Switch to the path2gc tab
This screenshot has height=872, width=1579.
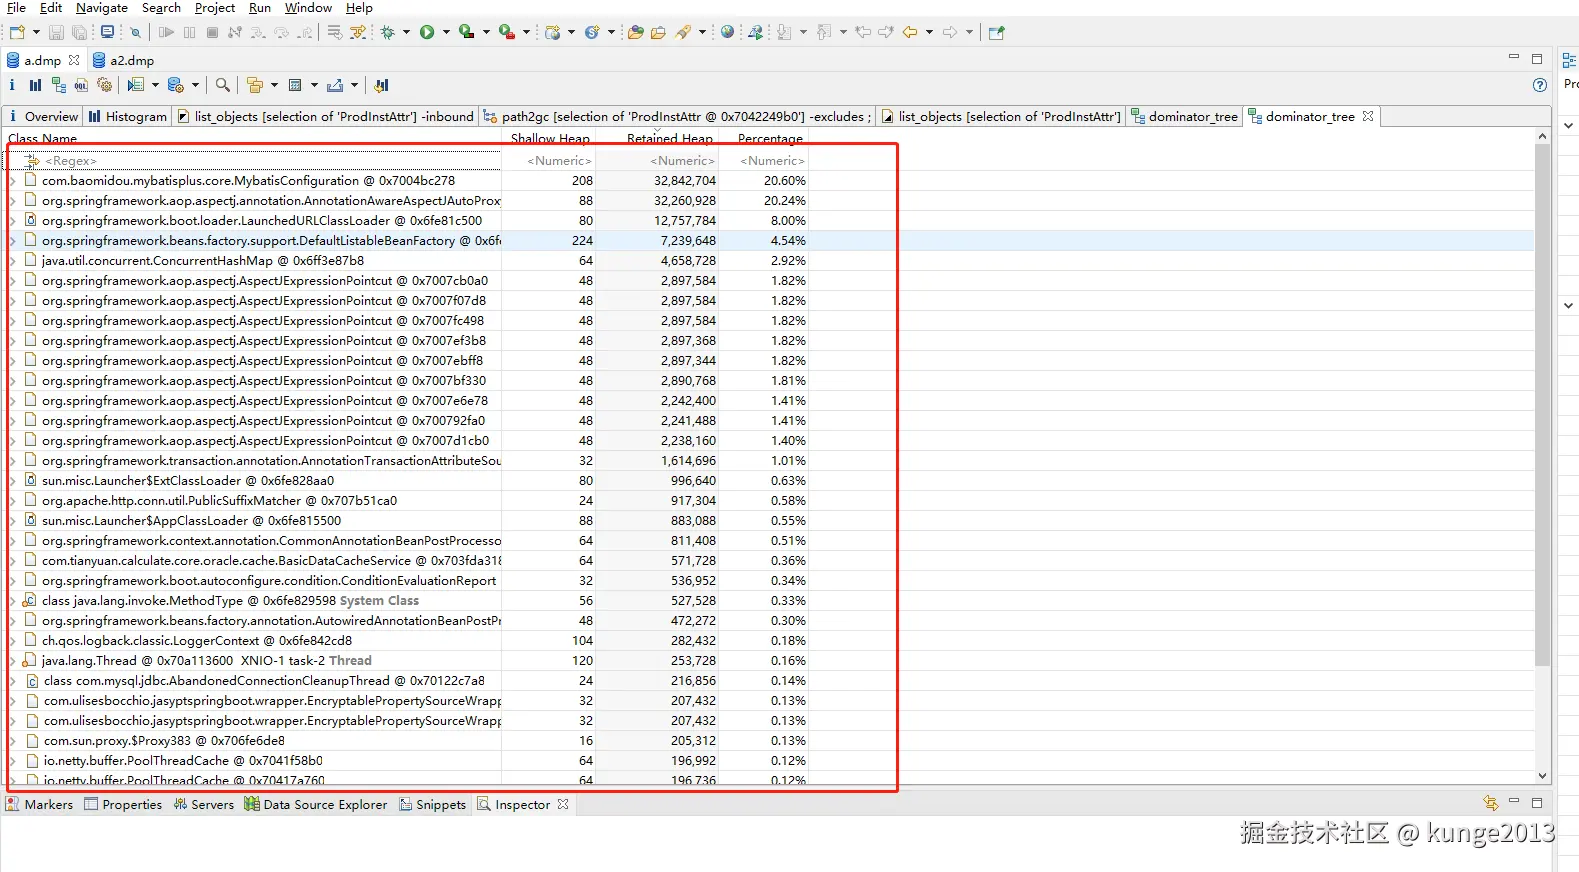click(678, 116)
